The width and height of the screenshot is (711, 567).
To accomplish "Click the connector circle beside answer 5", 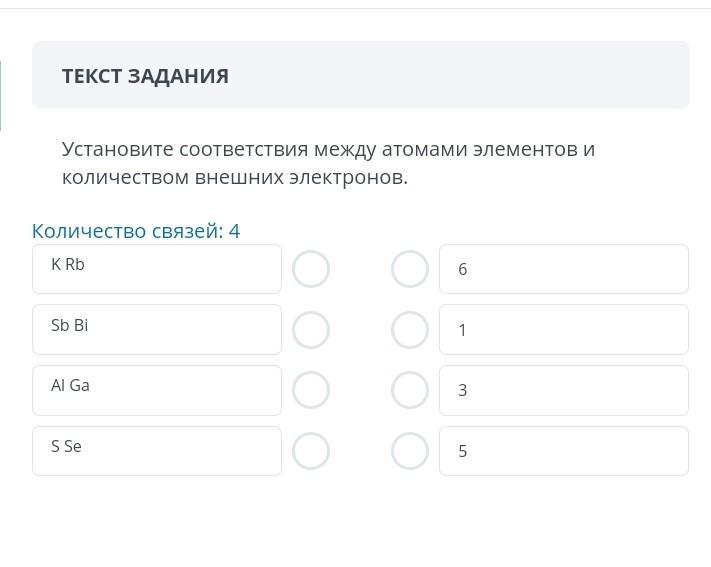I will pos(409,451).
